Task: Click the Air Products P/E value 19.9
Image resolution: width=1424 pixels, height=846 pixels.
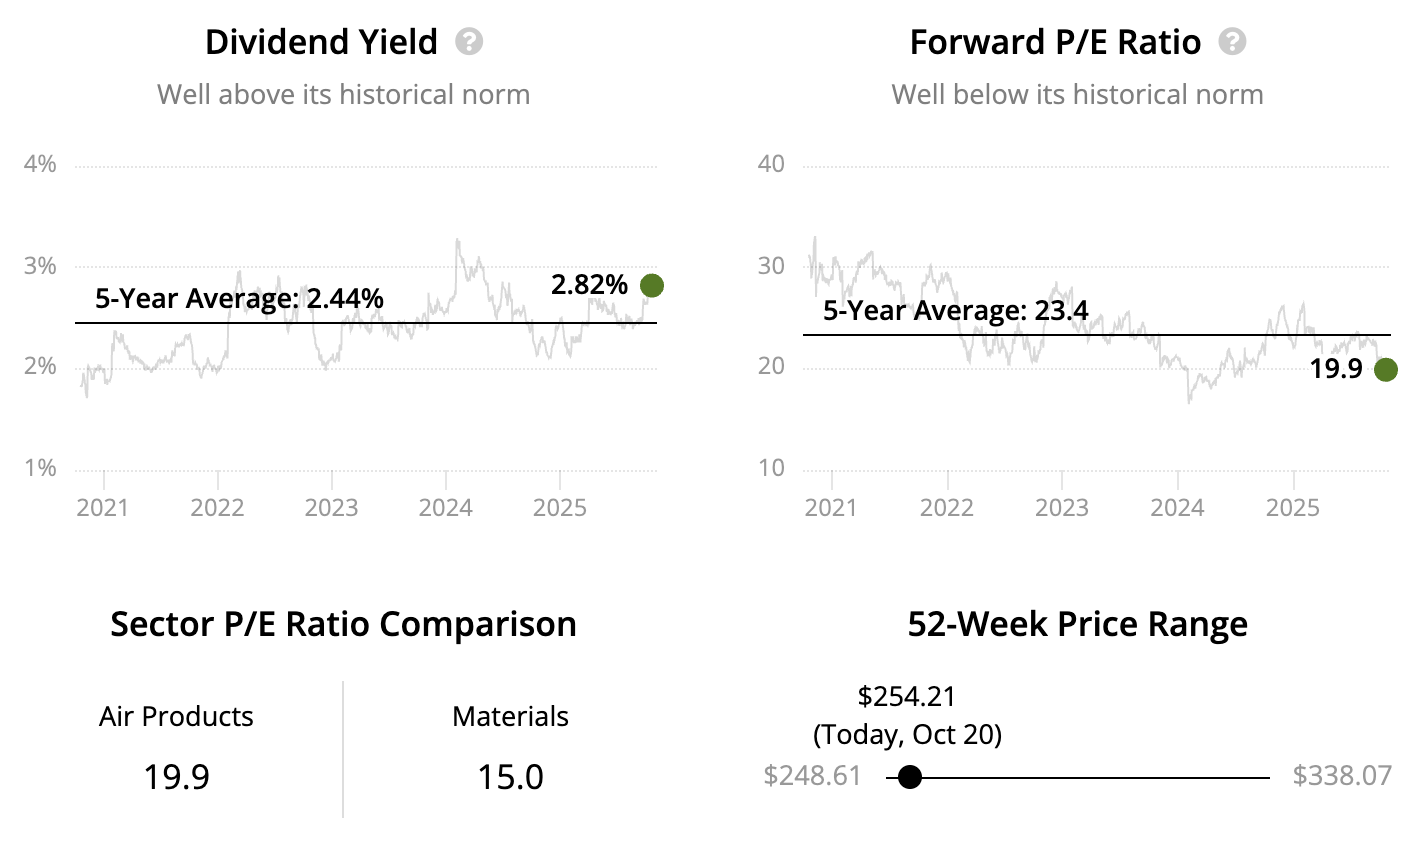Action: click(176, 777)
